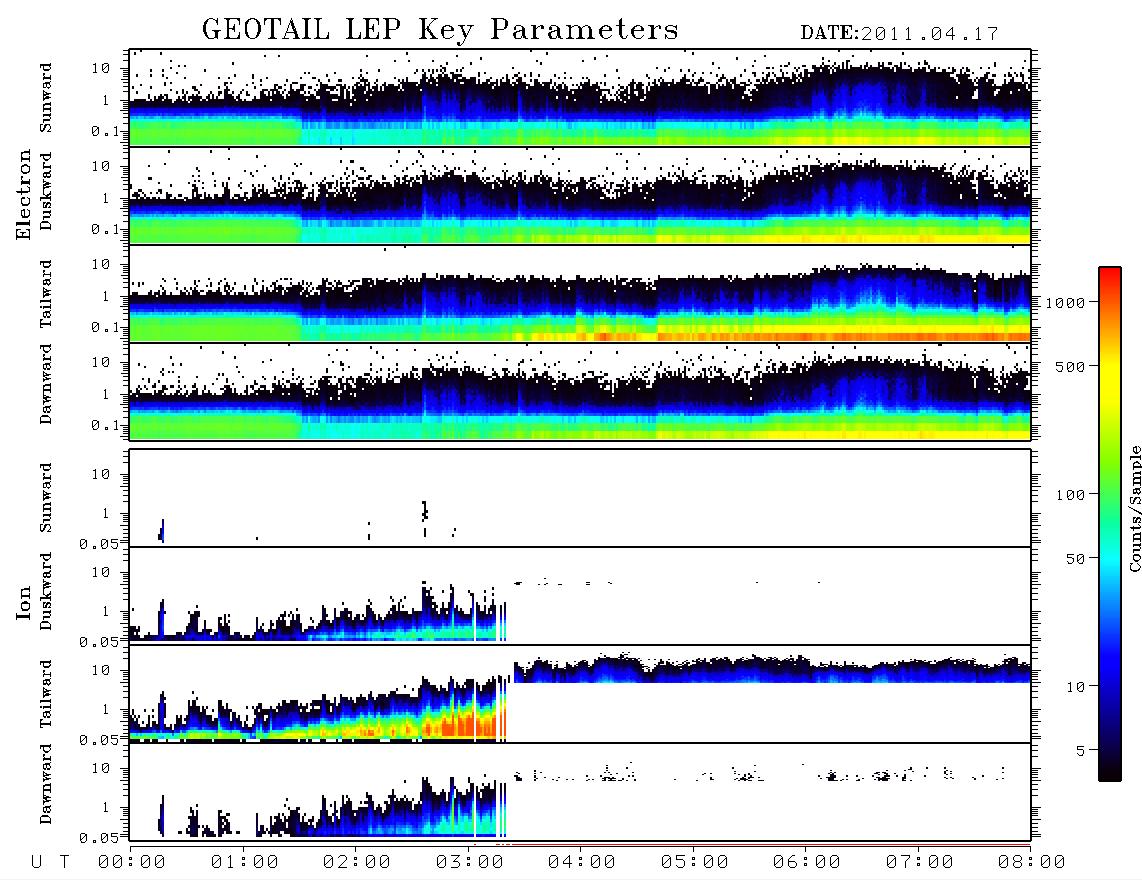This screenshot has height=880, width=1142.
Task: Click the Electron Tailward spectrogram panel
Action: (580, 294)
